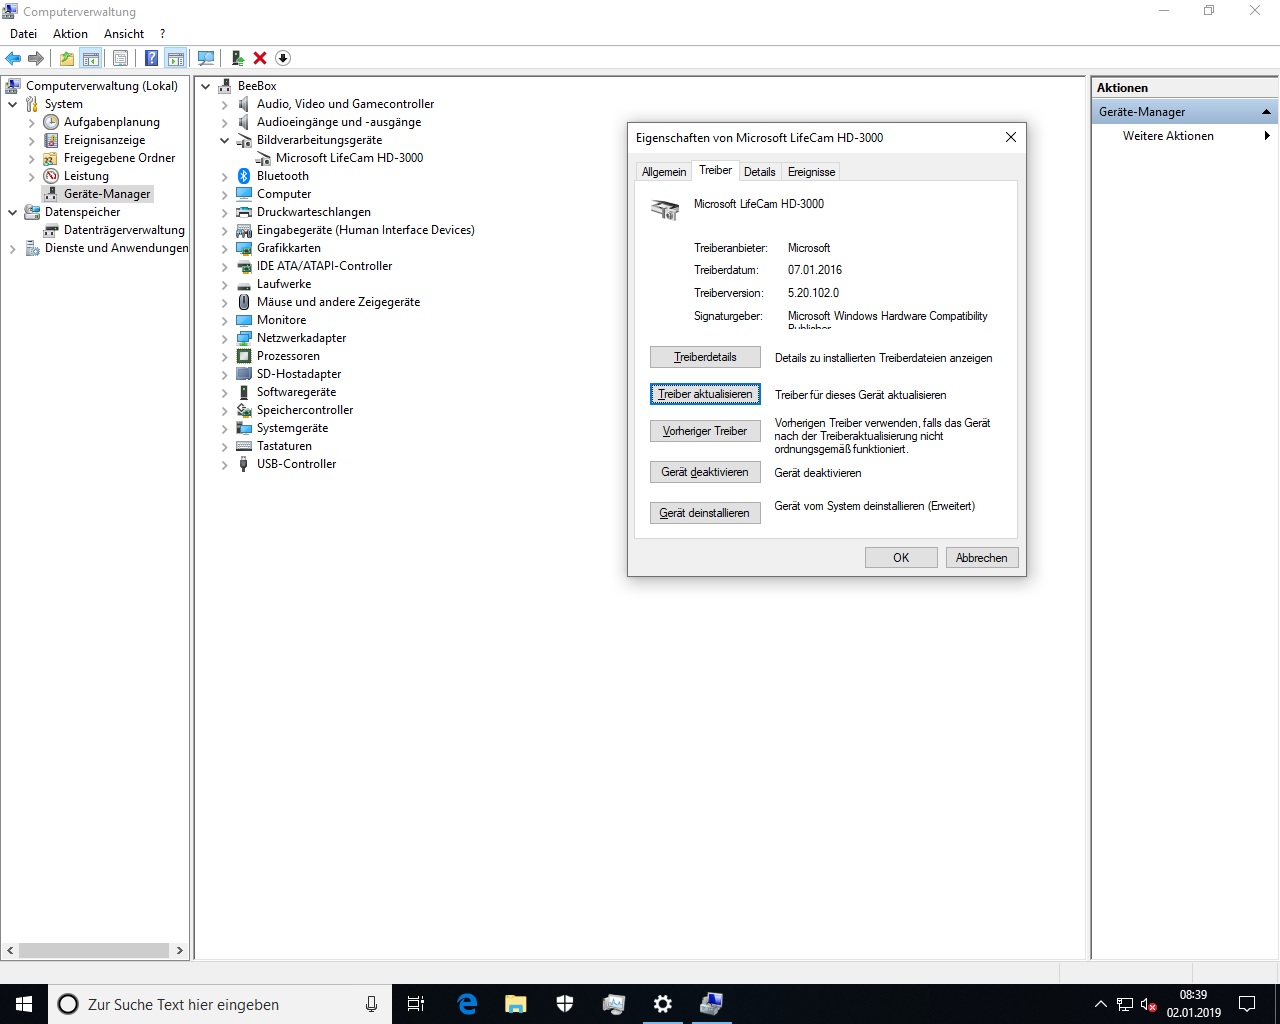Open the Ansicht menu
The width and height of the screenshot is (1280, 1024).
pyautogui.click(x=124, y=34)
